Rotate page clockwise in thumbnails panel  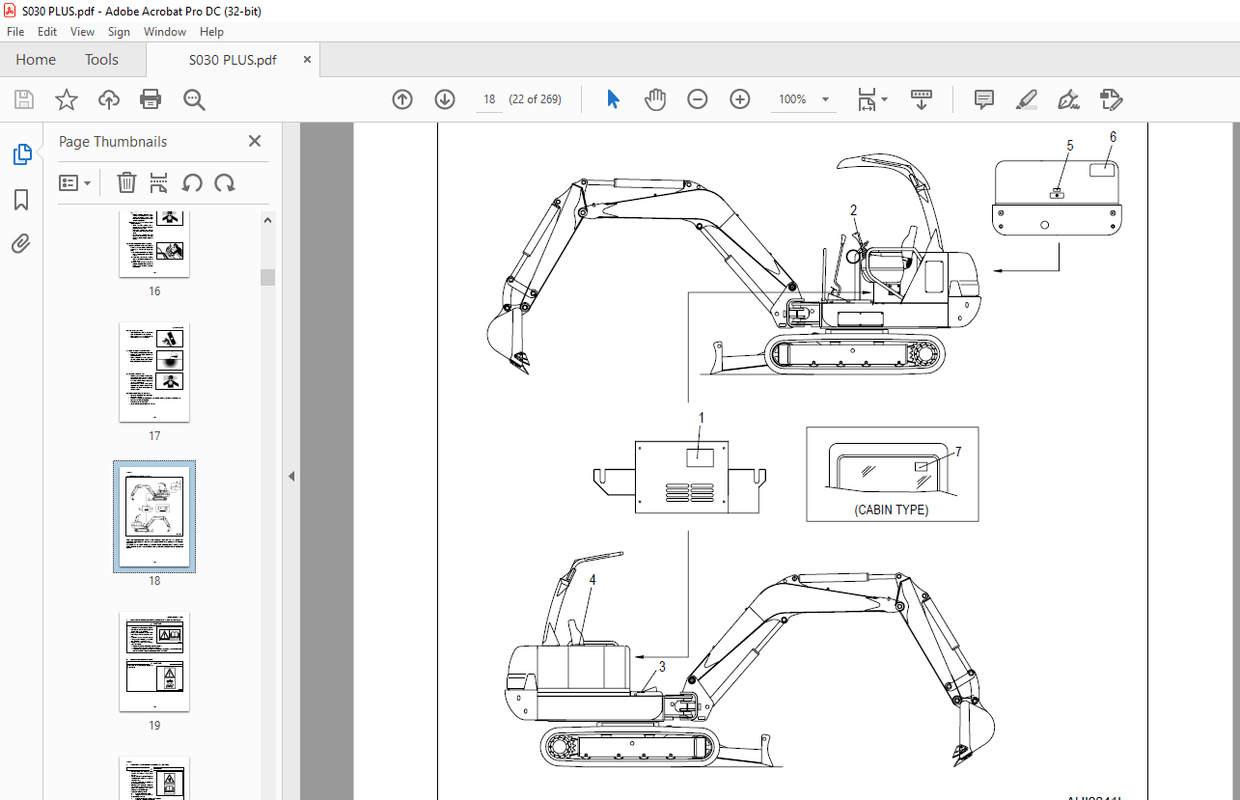click(x=223, y=182)
